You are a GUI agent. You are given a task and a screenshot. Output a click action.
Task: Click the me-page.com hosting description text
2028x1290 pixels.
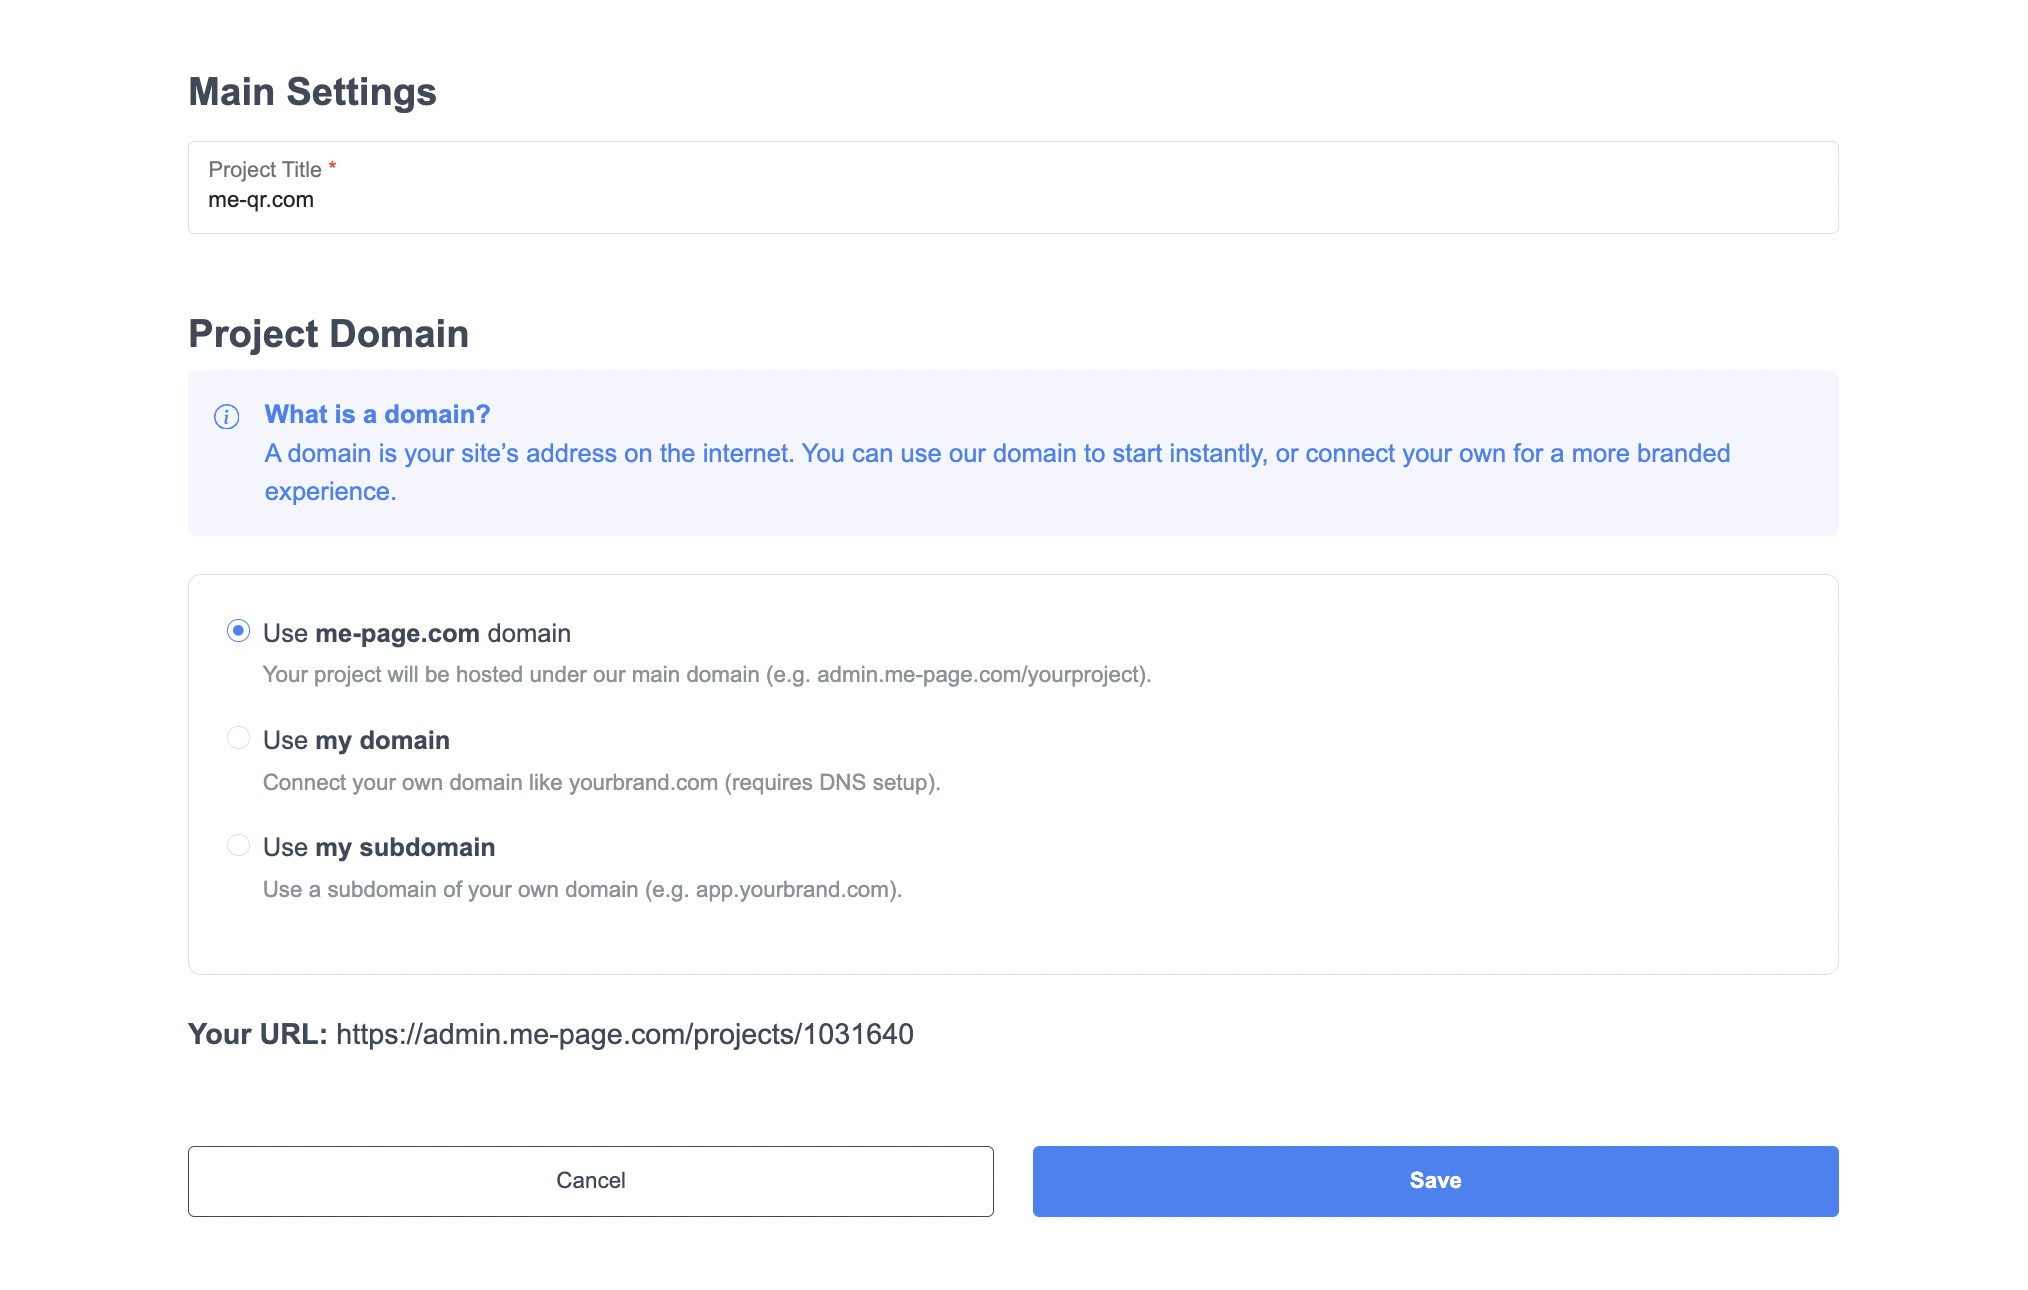point(706,674)
